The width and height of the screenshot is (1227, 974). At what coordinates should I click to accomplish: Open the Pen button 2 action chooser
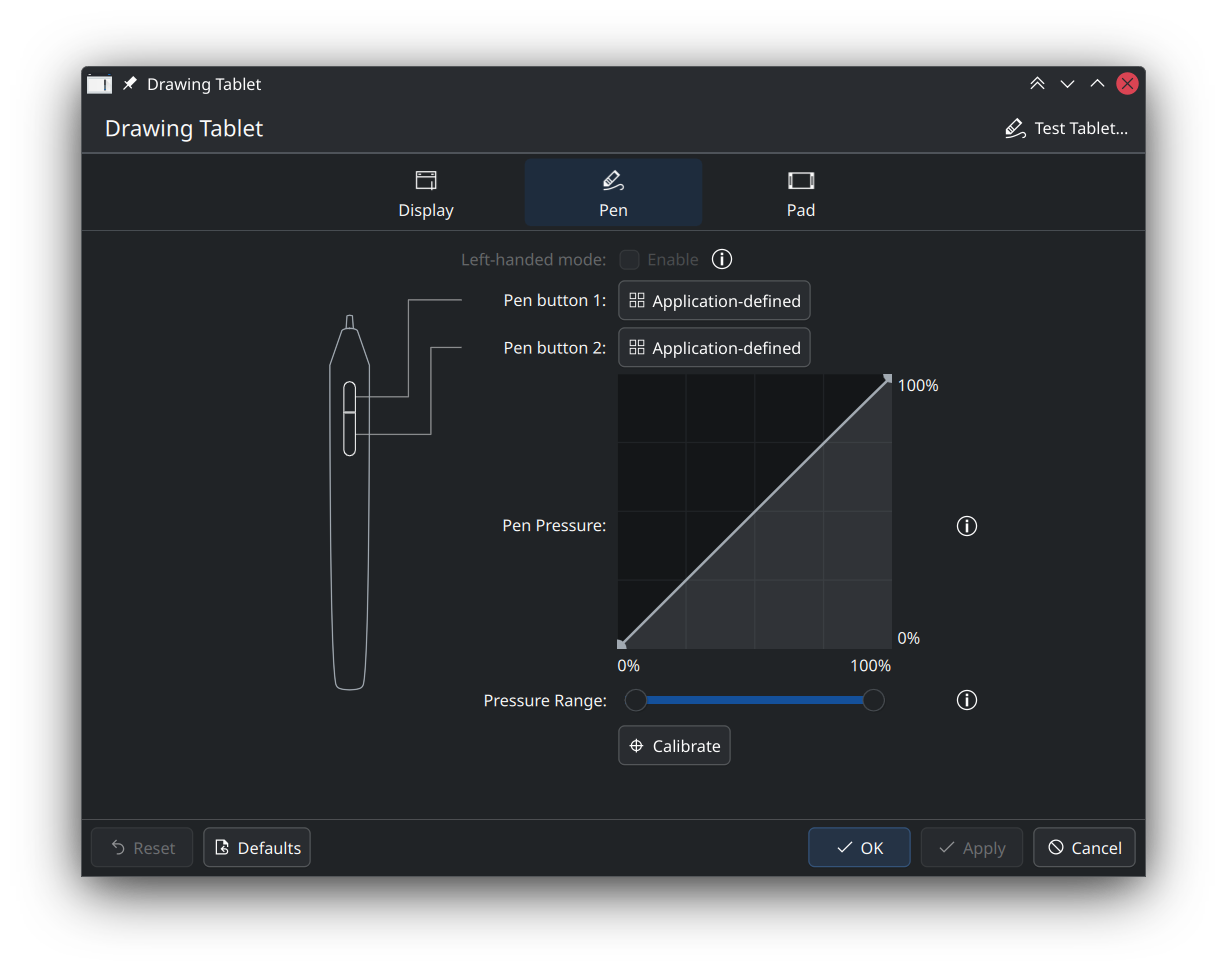pyautogui.click(x=714, y=347)
